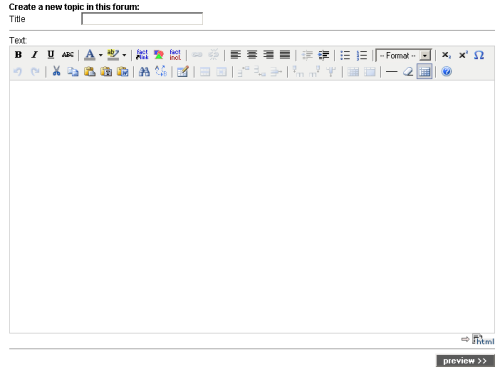Click the highlight background color button

[113, 55]
